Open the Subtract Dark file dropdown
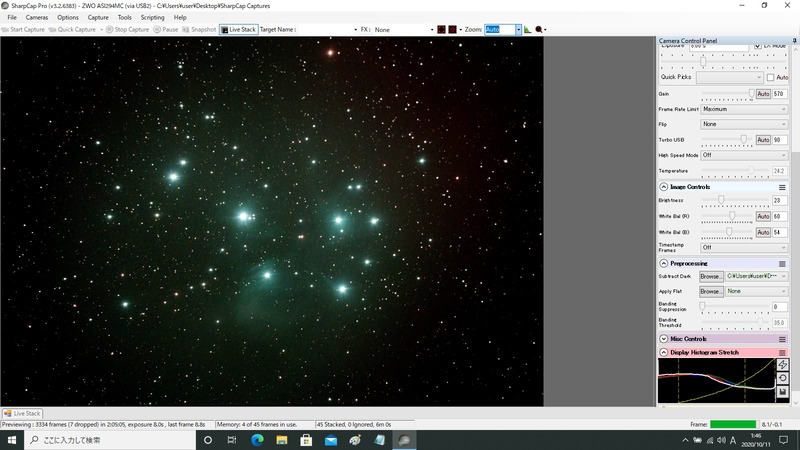Image resolution: width=800 pixels, height=450 pixels. (x=757, y=276)
